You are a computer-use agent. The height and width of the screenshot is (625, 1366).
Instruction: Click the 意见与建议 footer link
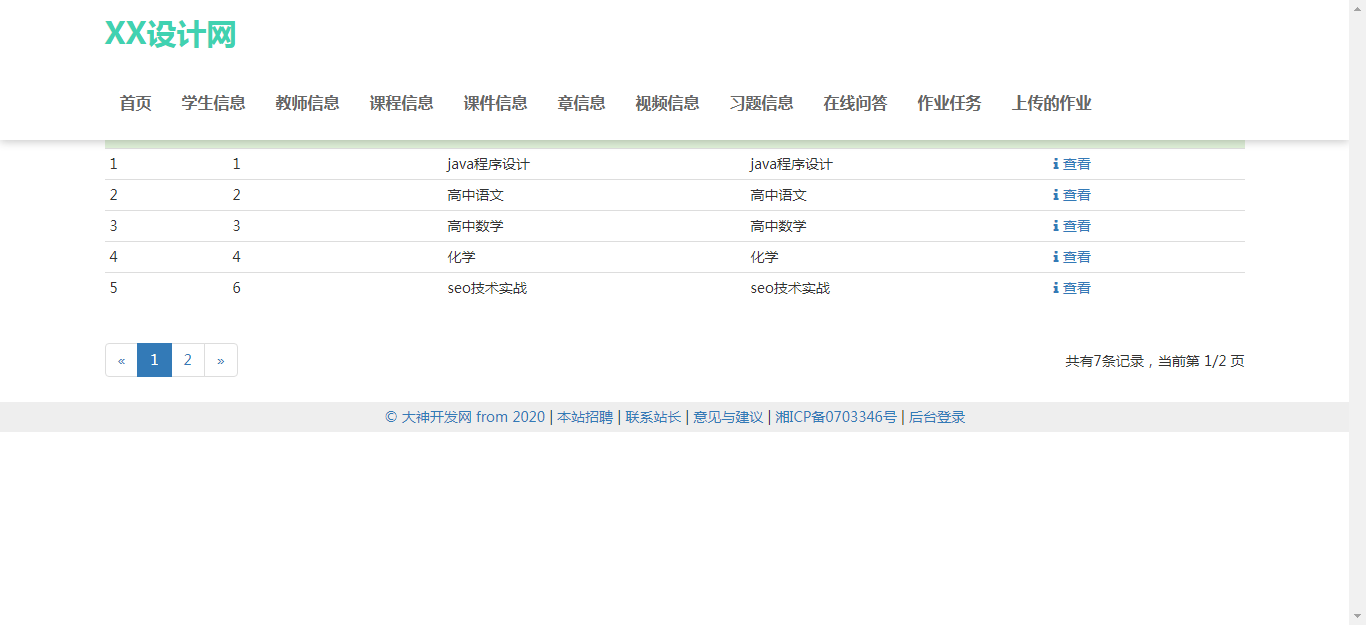point(728,417)
